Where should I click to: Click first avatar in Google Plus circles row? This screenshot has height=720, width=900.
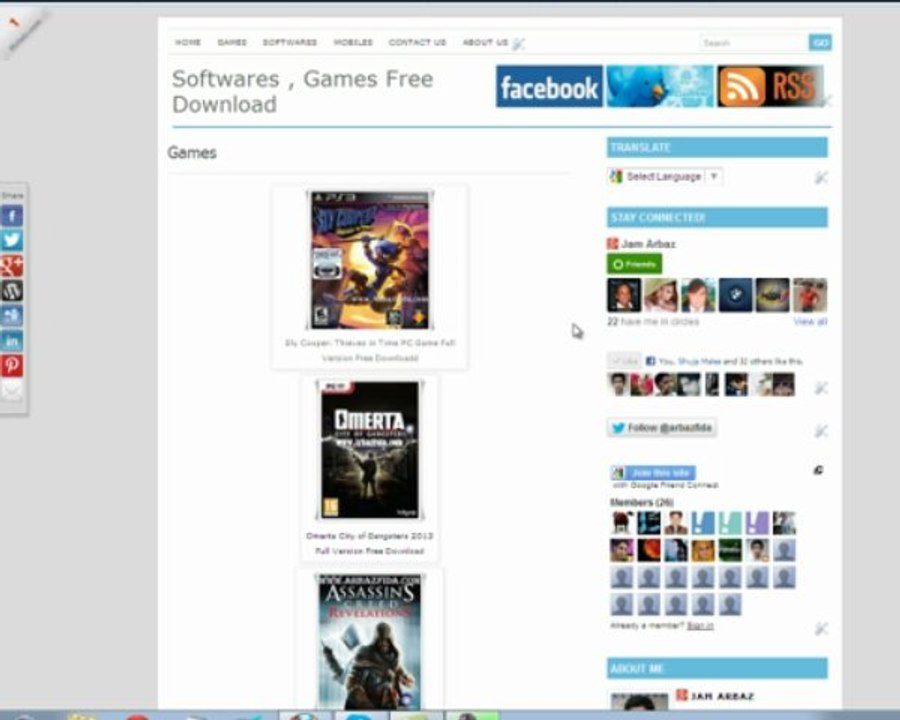(x=623, y=295)
